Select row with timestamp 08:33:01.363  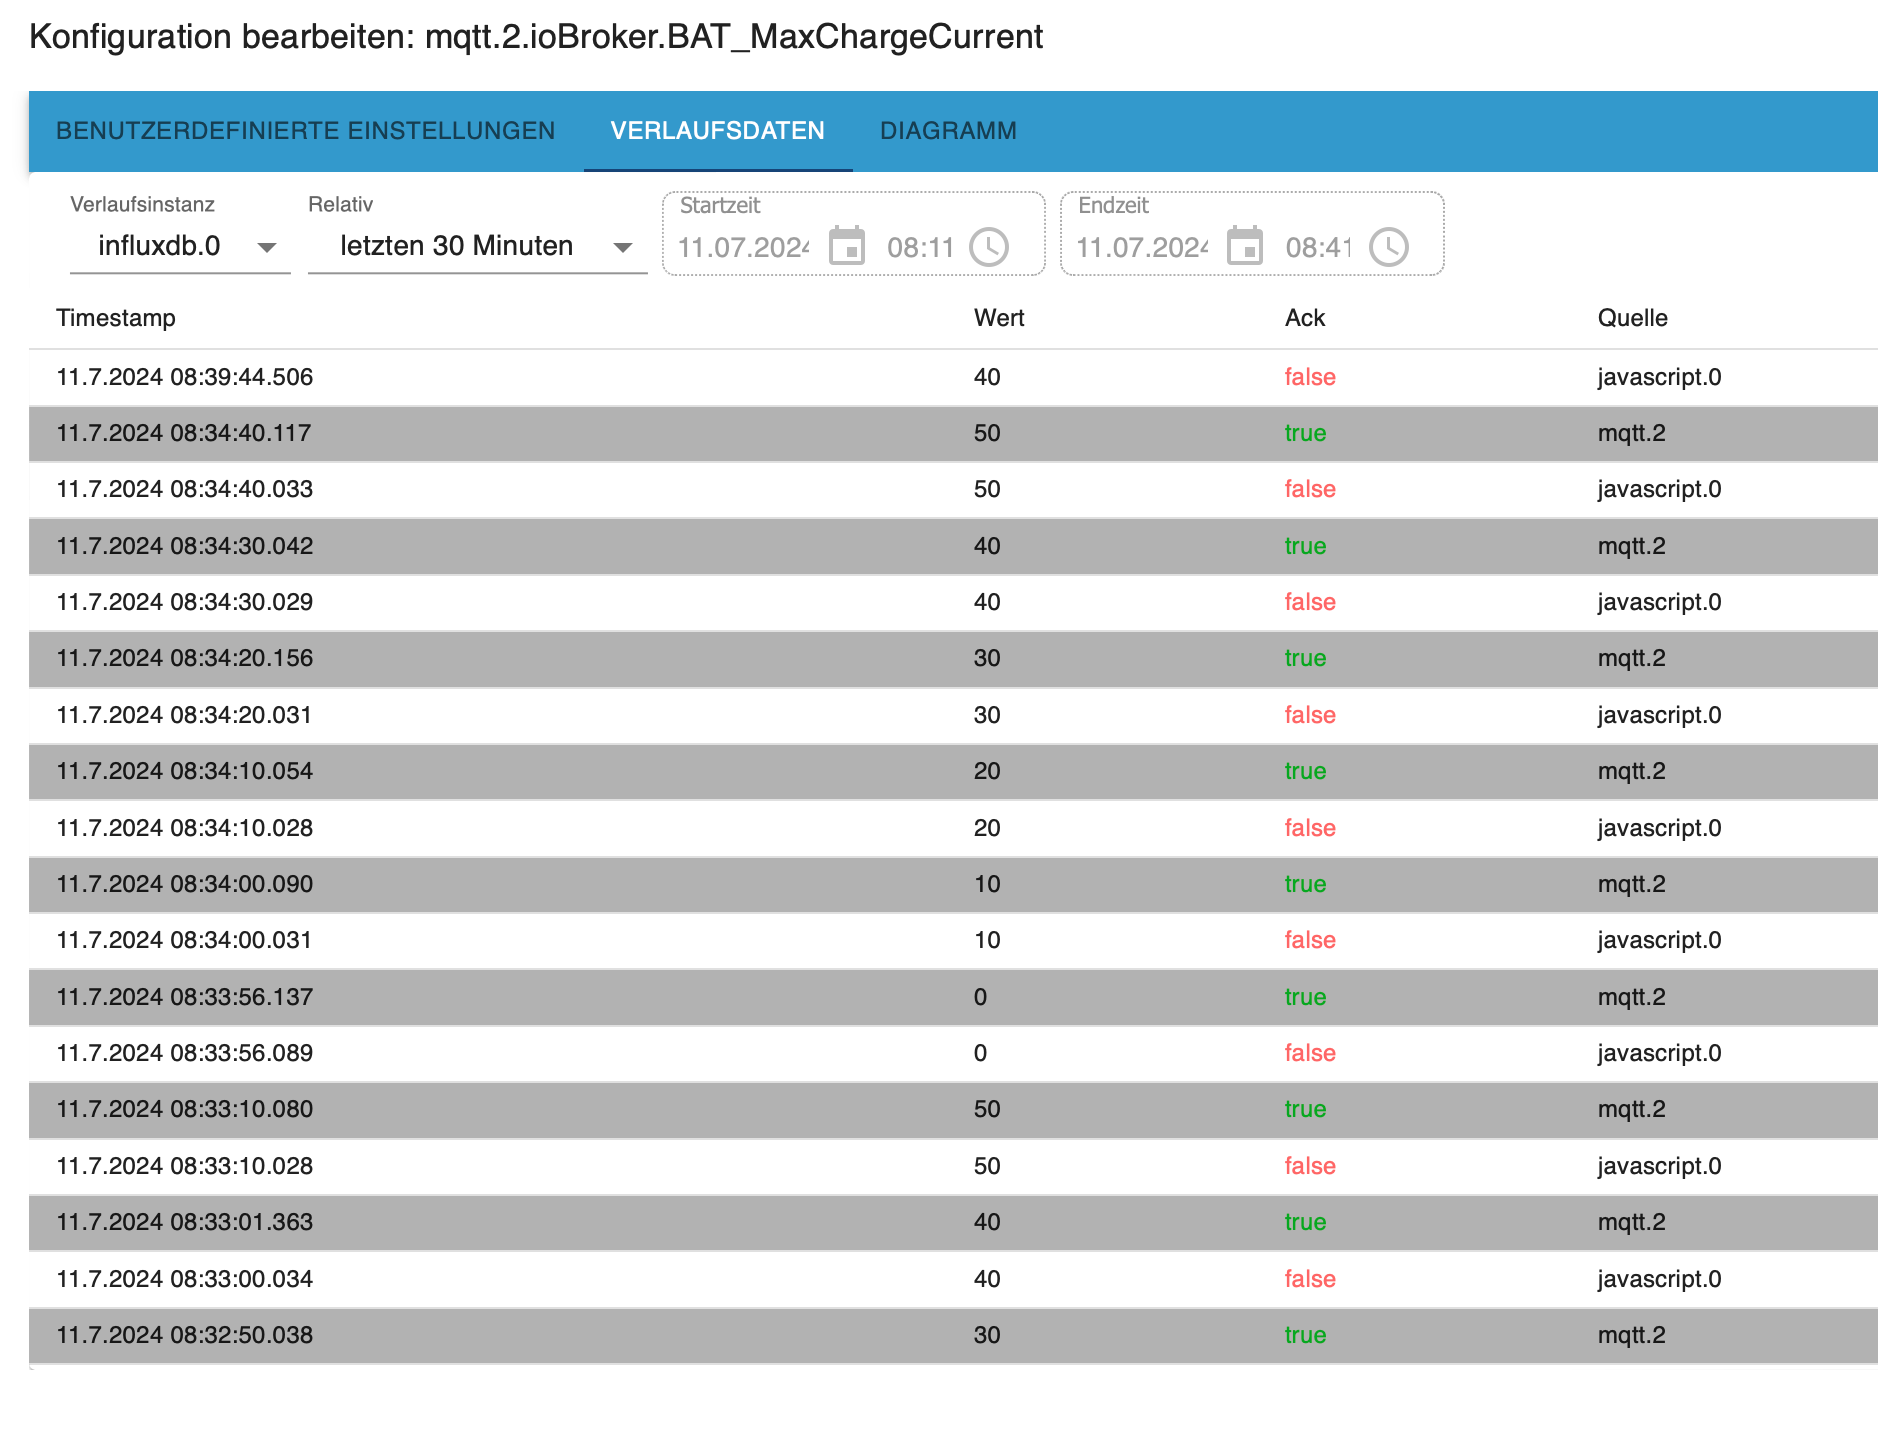click(953, 1222)
